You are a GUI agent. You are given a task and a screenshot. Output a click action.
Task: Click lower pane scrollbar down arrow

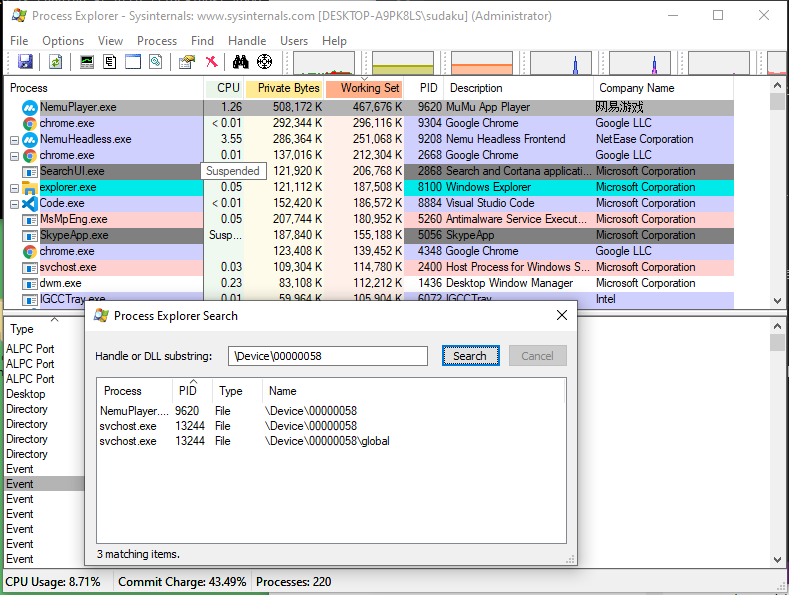tap(777, 559)
